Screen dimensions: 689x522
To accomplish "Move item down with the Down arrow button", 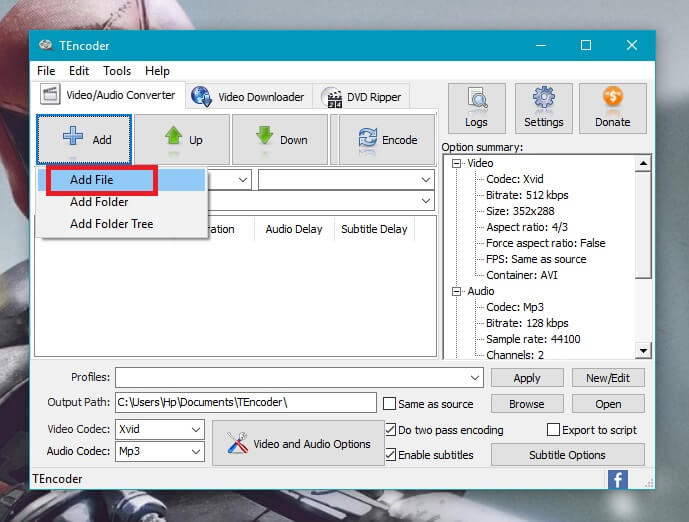I will (280, 139).
